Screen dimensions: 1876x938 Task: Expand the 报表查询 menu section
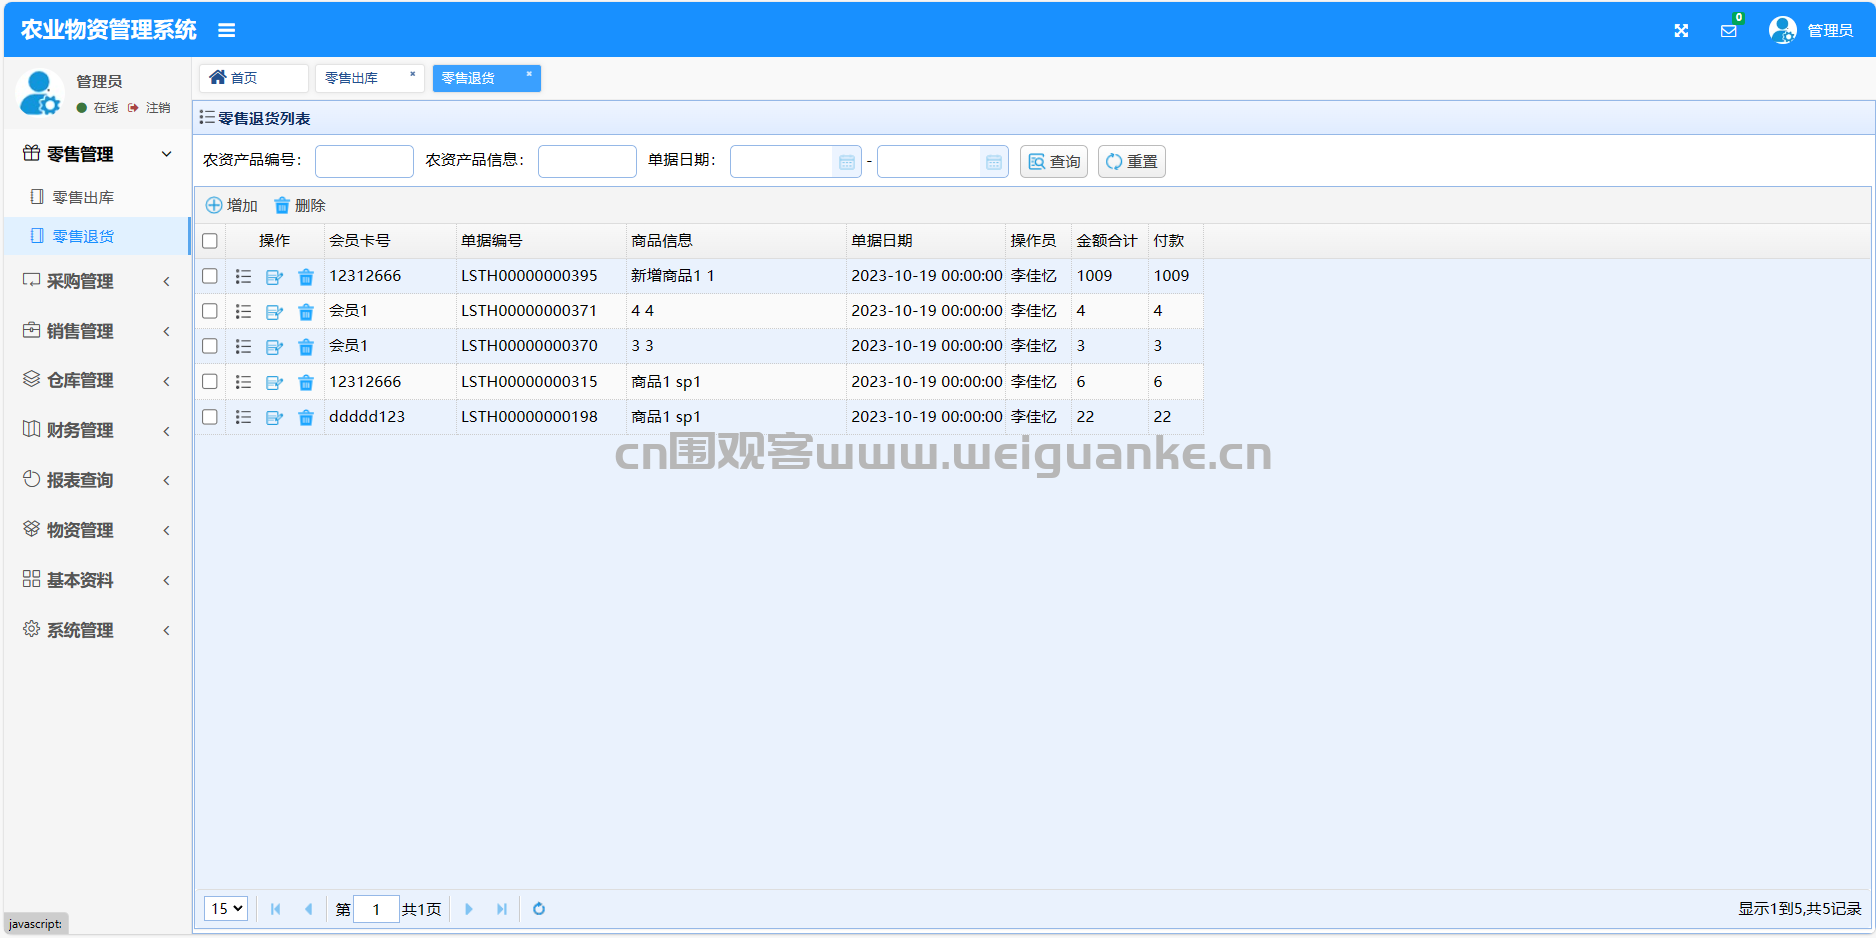coord(97,480)
